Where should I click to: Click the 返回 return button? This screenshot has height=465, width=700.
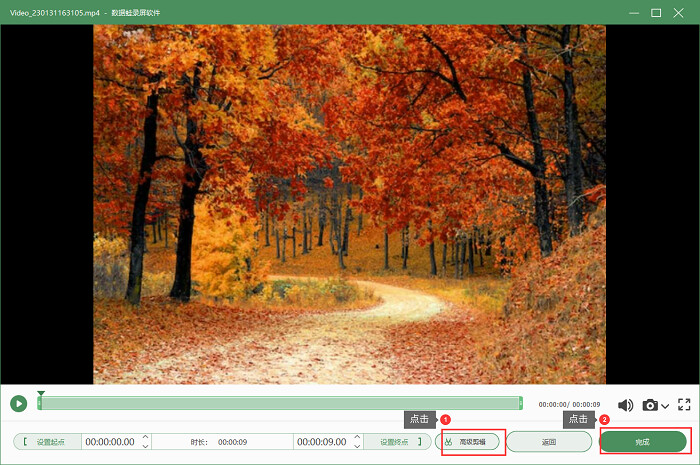(549, 442)
